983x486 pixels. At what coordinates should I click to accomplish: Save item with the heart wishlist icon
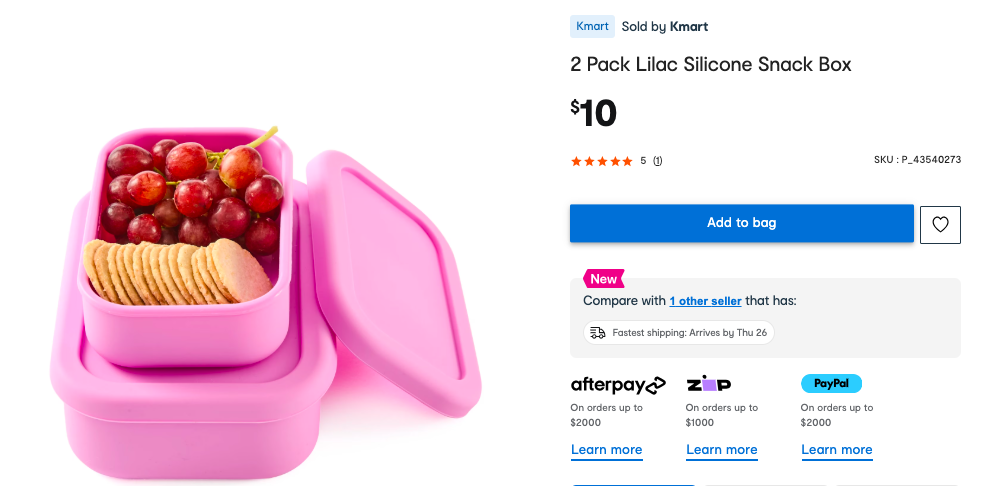point(940,224)
